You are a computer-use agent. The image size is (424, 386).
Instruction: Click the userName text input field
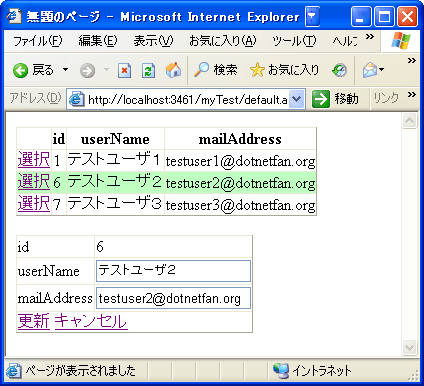tap(173, 271)
